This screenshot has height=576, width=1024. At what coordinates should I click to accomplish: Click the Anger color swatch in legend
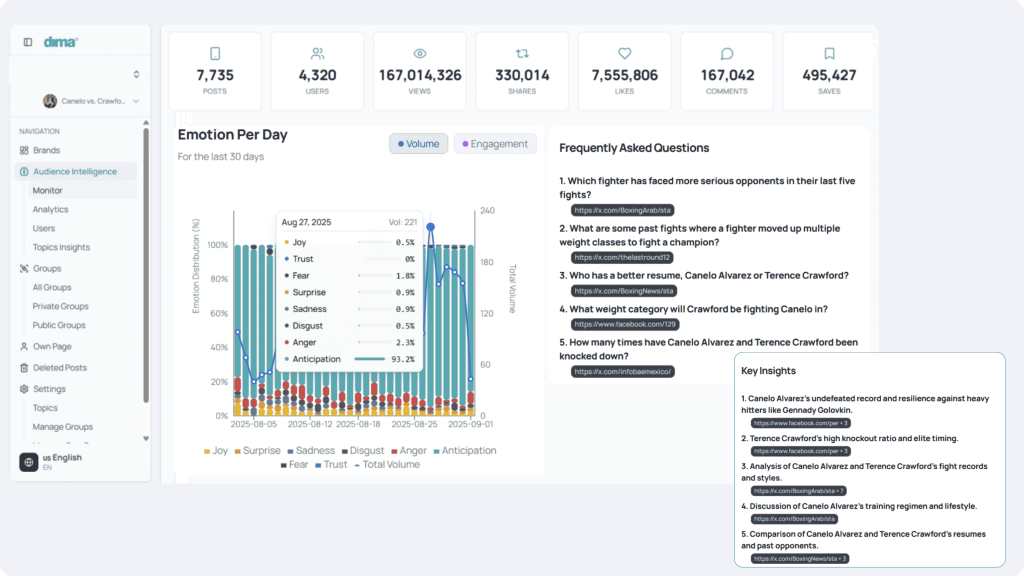pyautogui.click(x=395, y=451)
